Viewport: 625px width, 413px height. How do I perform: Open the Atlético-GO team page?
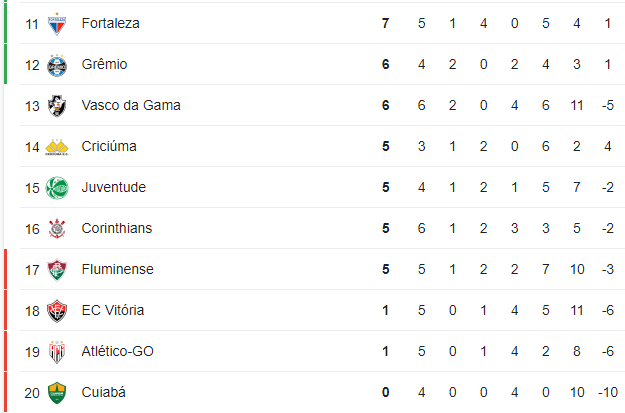point(118,351)
